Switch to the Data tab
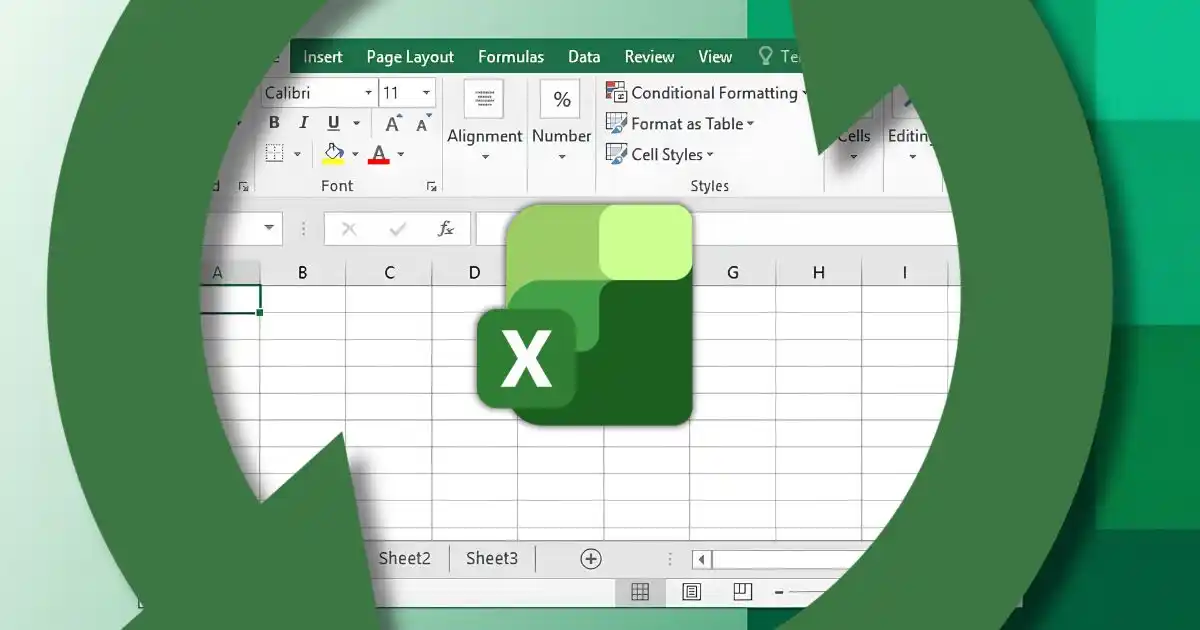This screenshot has width=1200, height=630. [x=584, y=57]
